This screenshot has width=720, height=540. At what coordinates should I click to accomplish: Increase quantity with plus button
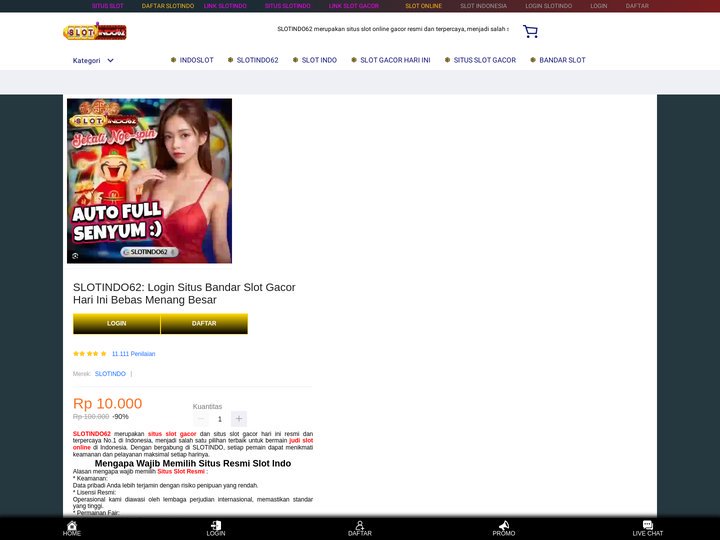point(239,419)
